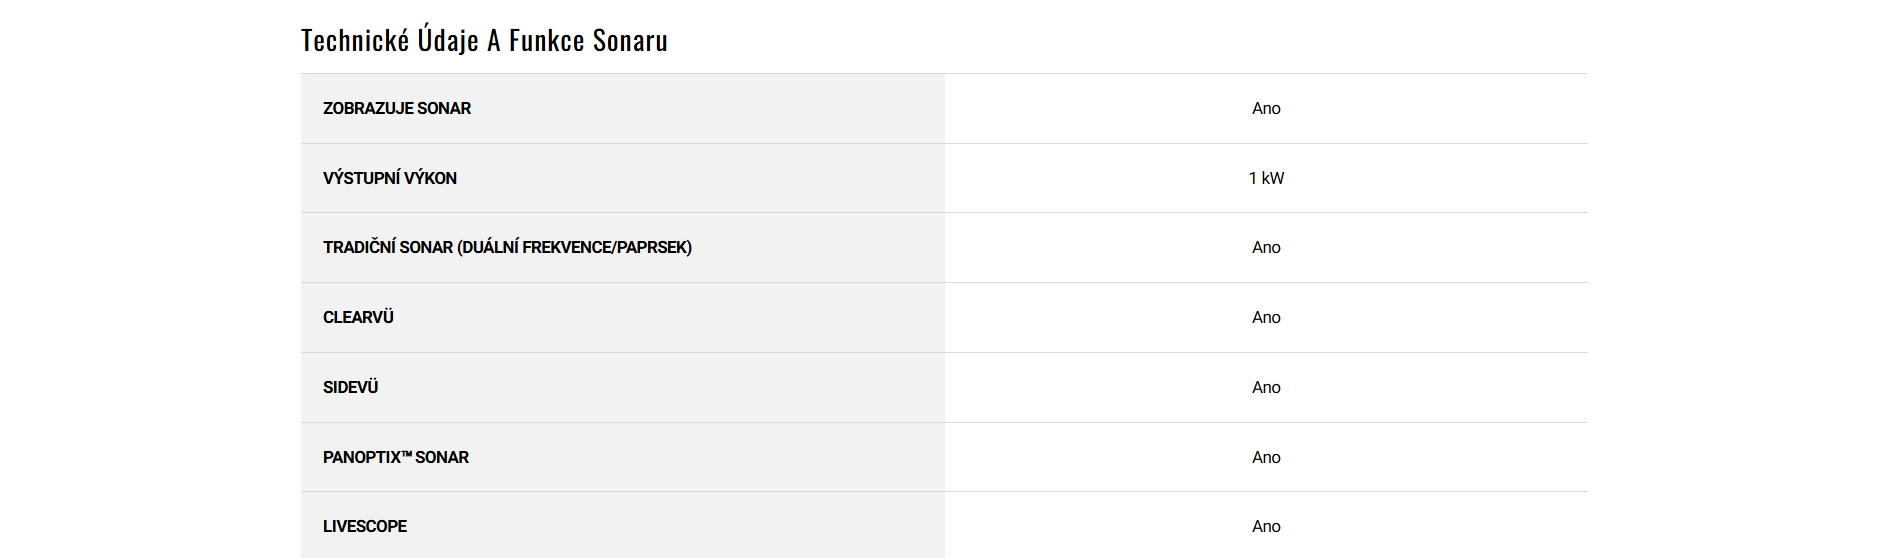Click the PANOPTIX™ SONAR label
This screenshot has width=1888, height=558.
(x=395, y=457)
